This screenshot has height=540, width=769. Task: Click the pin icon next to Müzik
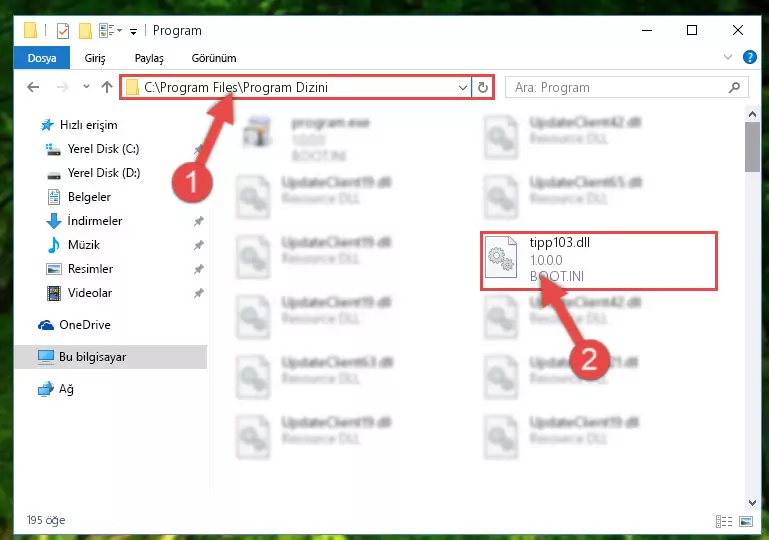click(199, 245)
